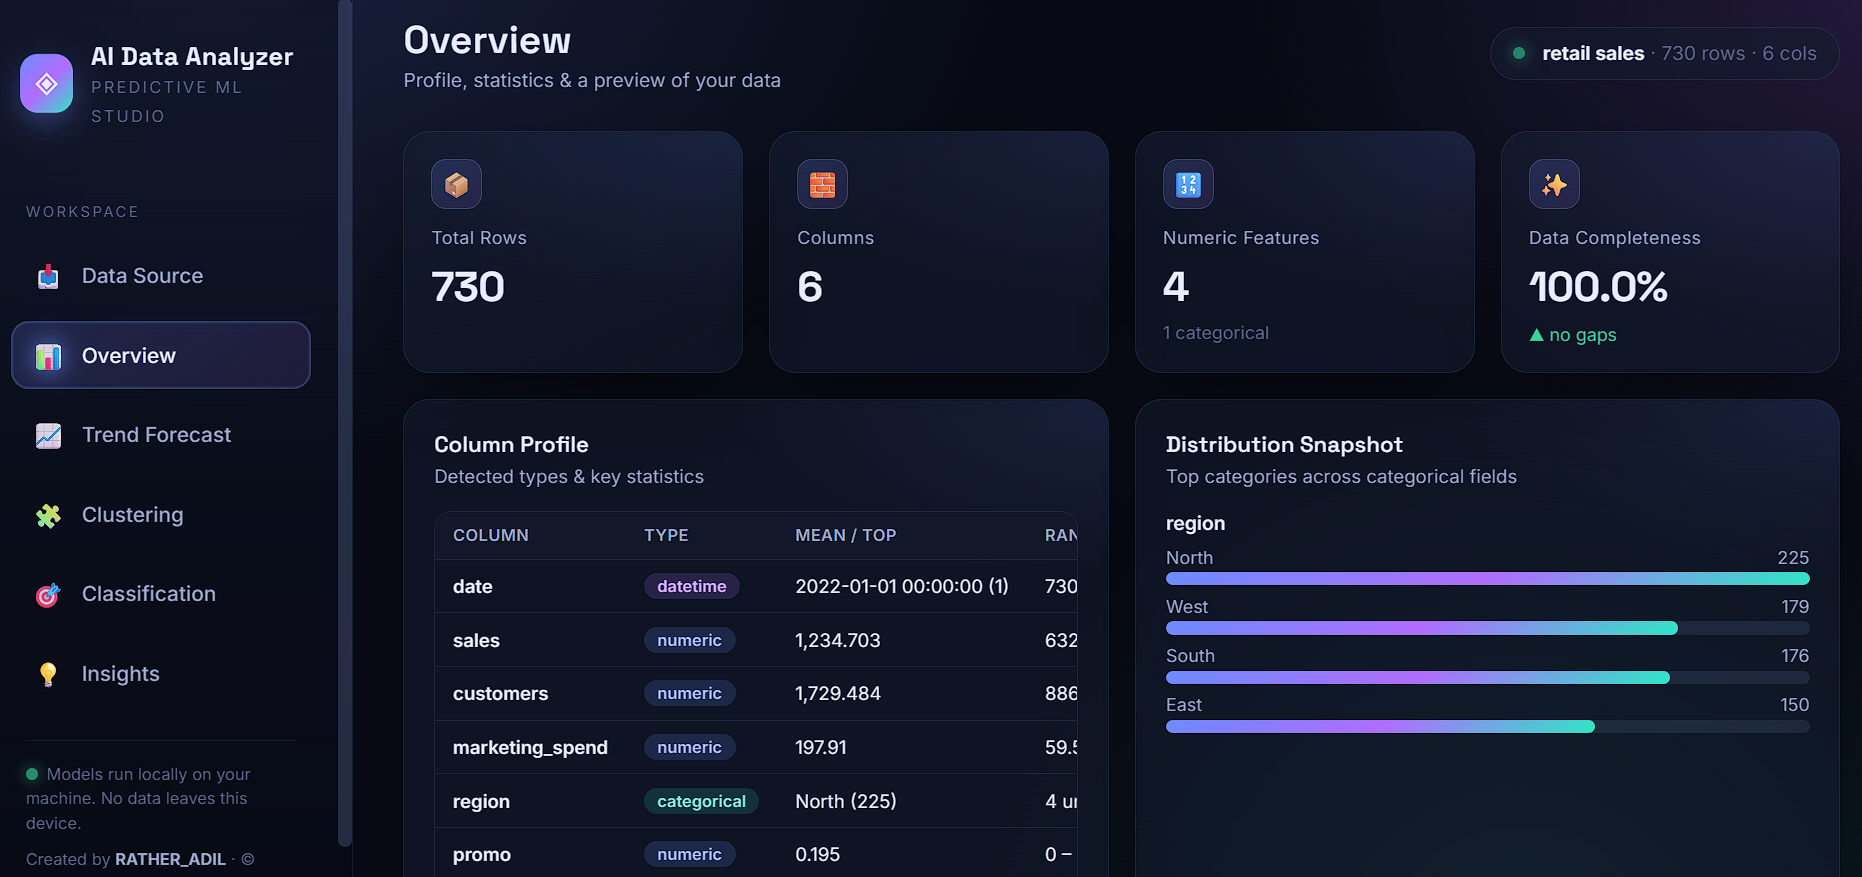Screen dimensions: 1862x877
Task: Go to Trend Forecast
Action: 161,435
